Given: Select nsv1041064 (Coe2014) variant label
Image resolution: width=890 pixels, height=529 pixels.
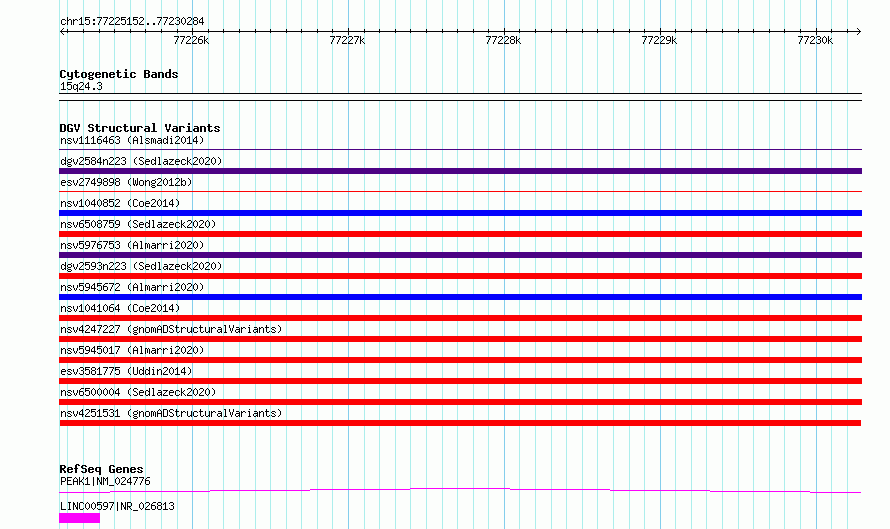Looking at the screenshot, I should click(x=120, y=308).
